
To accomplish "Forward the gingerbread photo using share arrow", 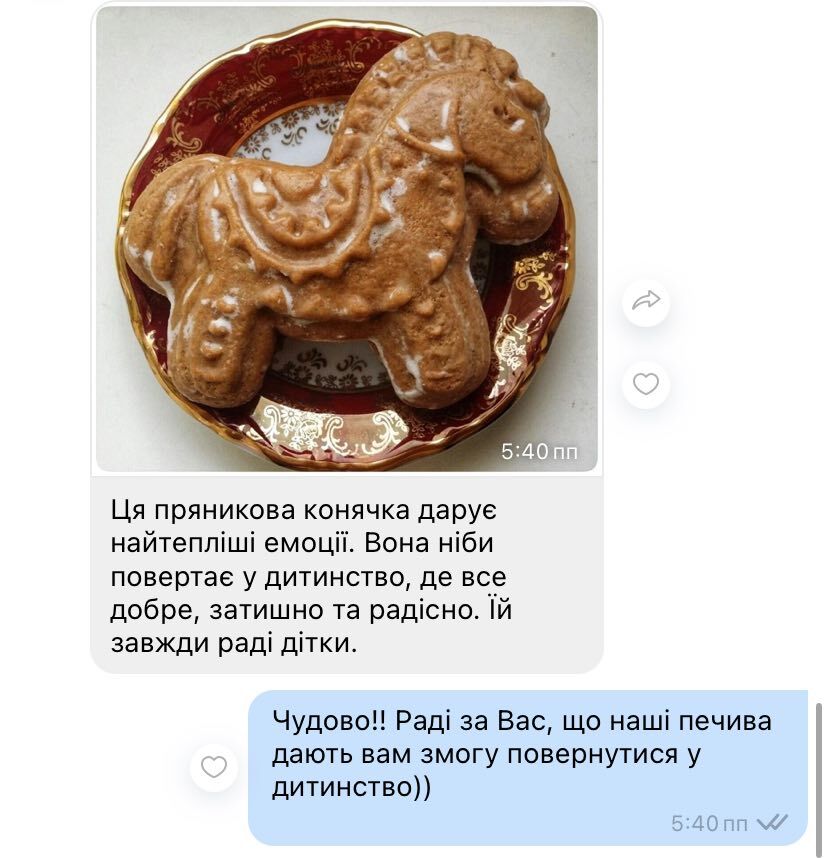I will tap(646, 301).
